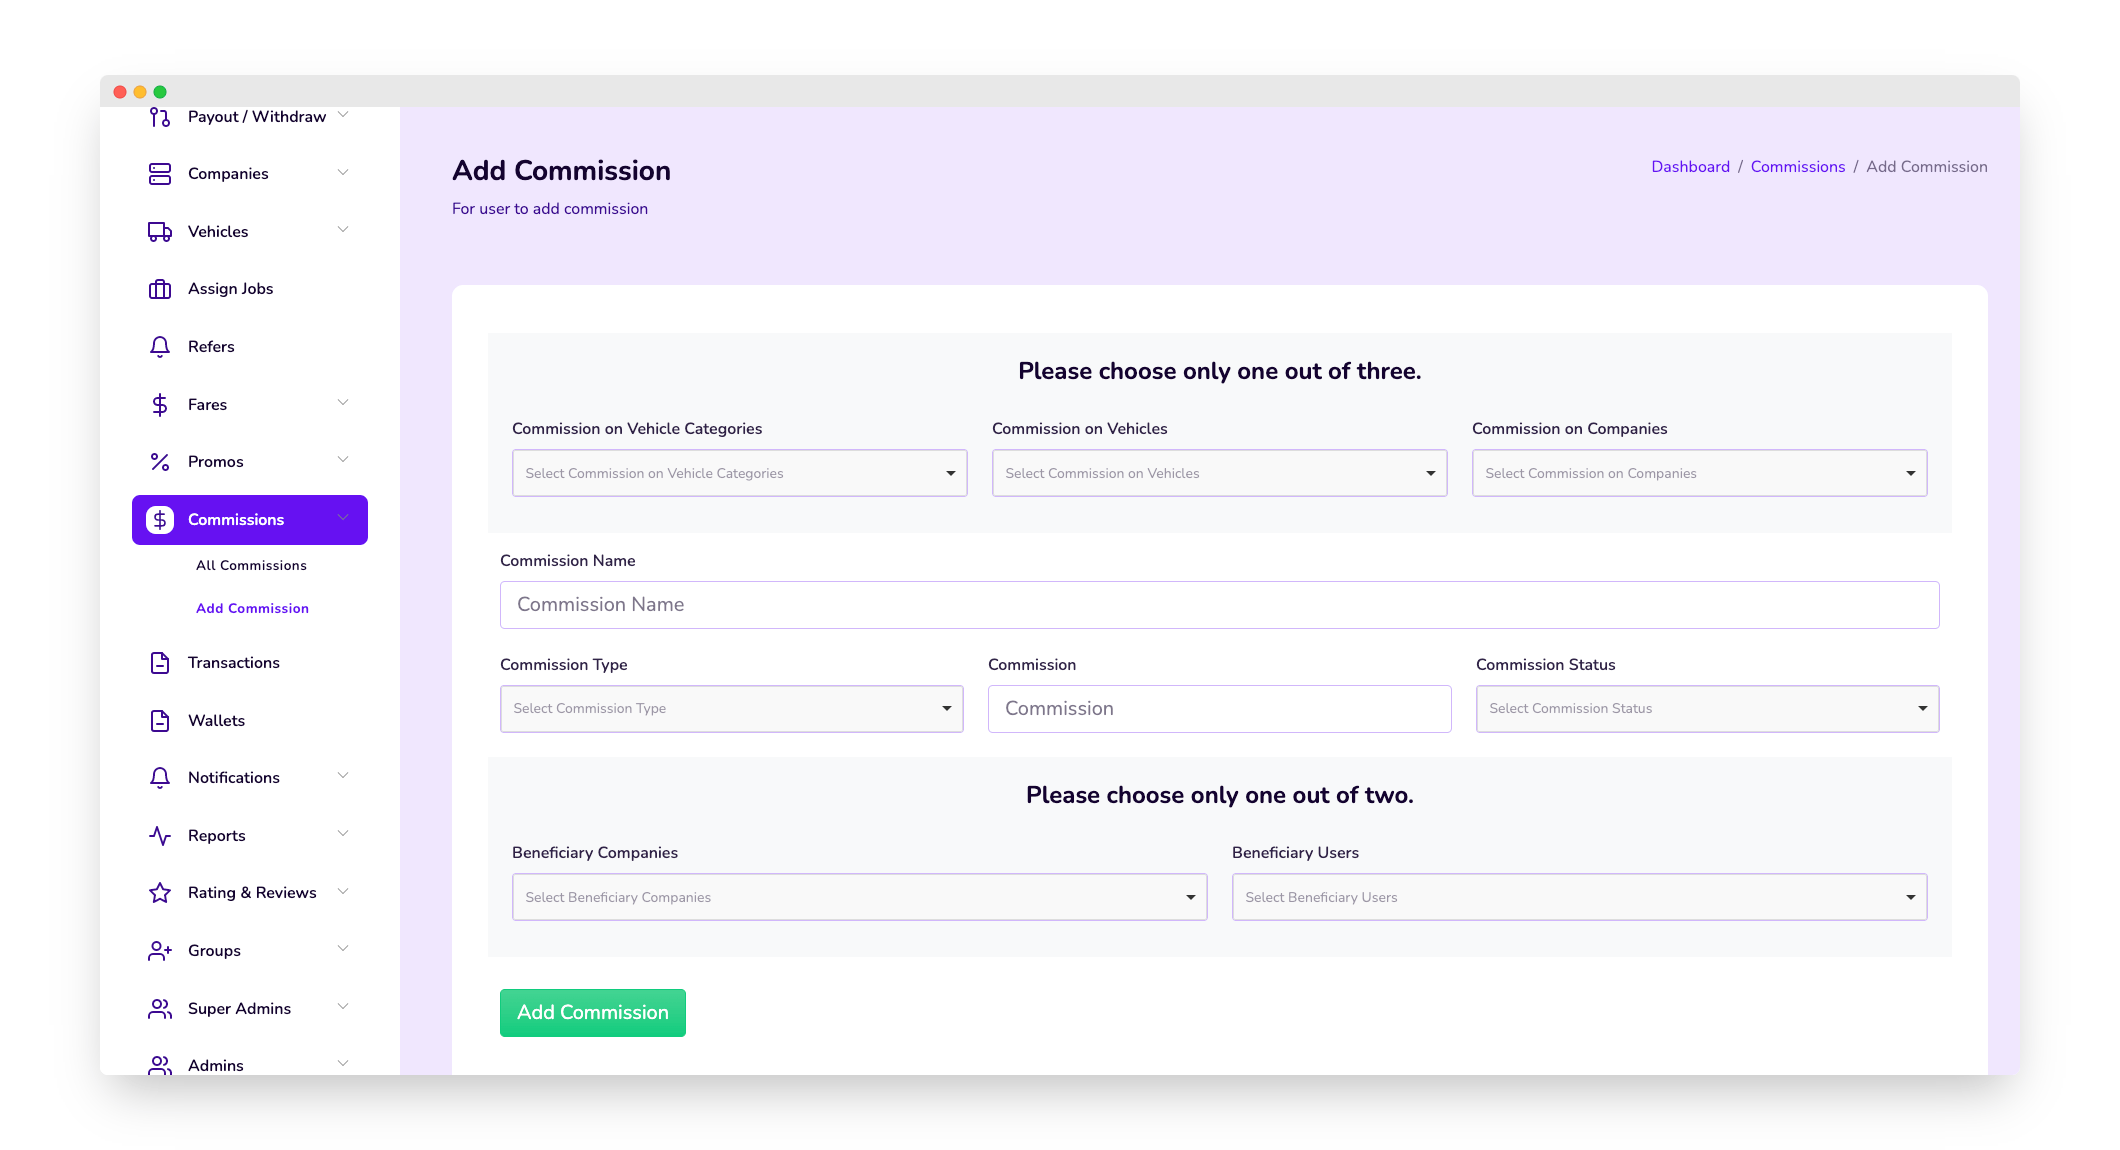Click the Promos percent icon
The height and width of the screenshot is (1150, 2120).
[x=160, y=462]
